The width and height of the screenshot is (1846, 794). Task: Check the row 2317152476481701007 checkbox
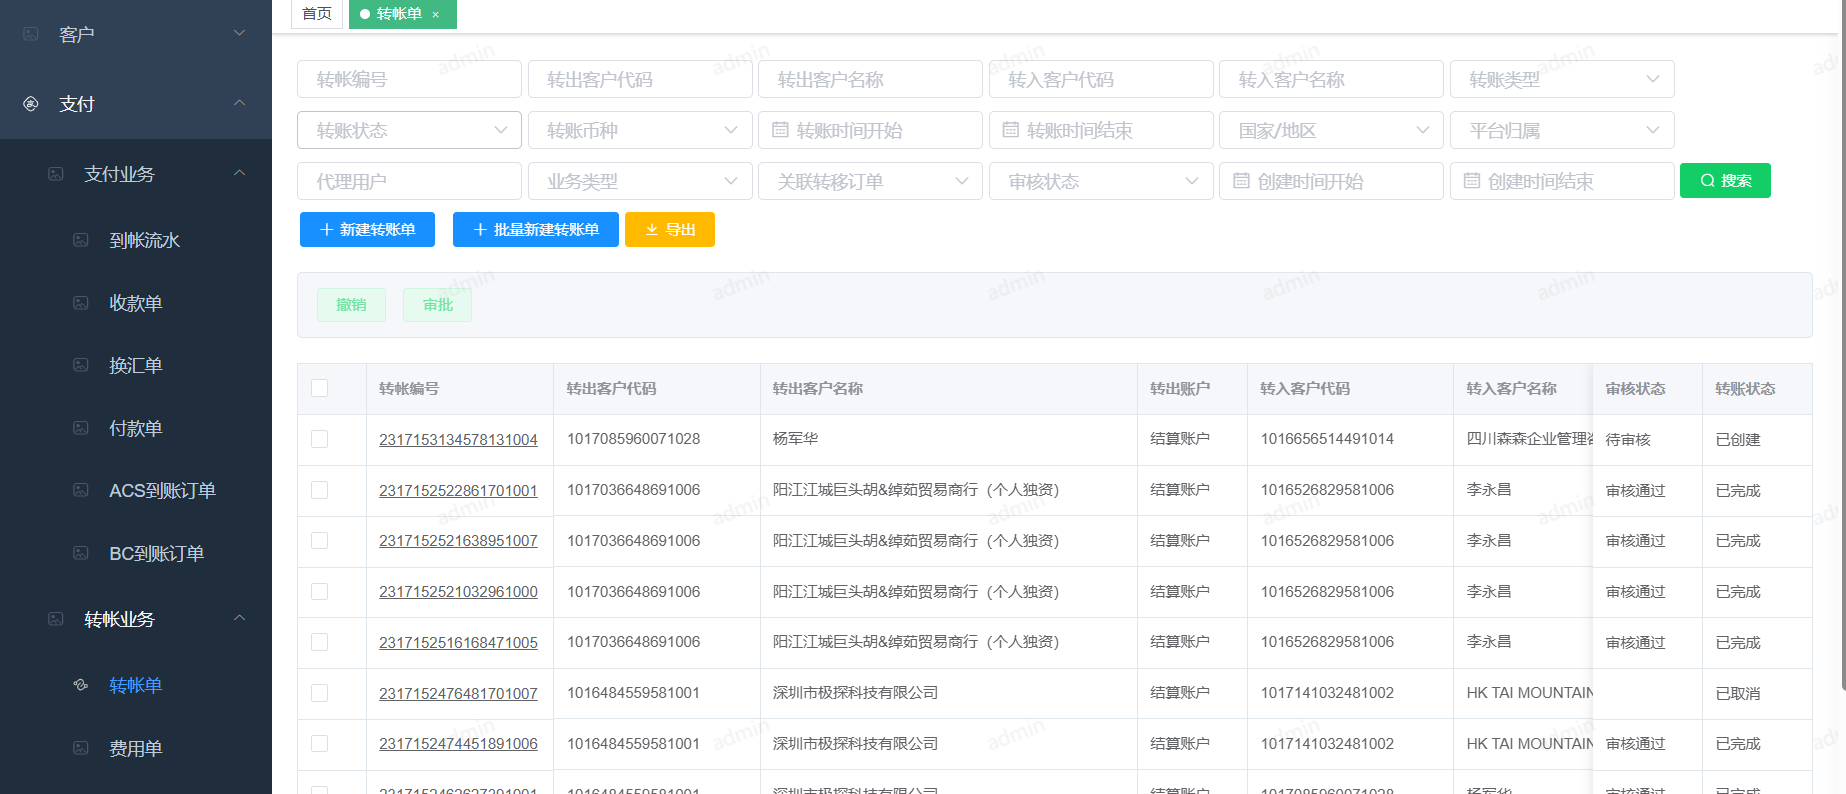pyautogui.click(x=319, y=693)
